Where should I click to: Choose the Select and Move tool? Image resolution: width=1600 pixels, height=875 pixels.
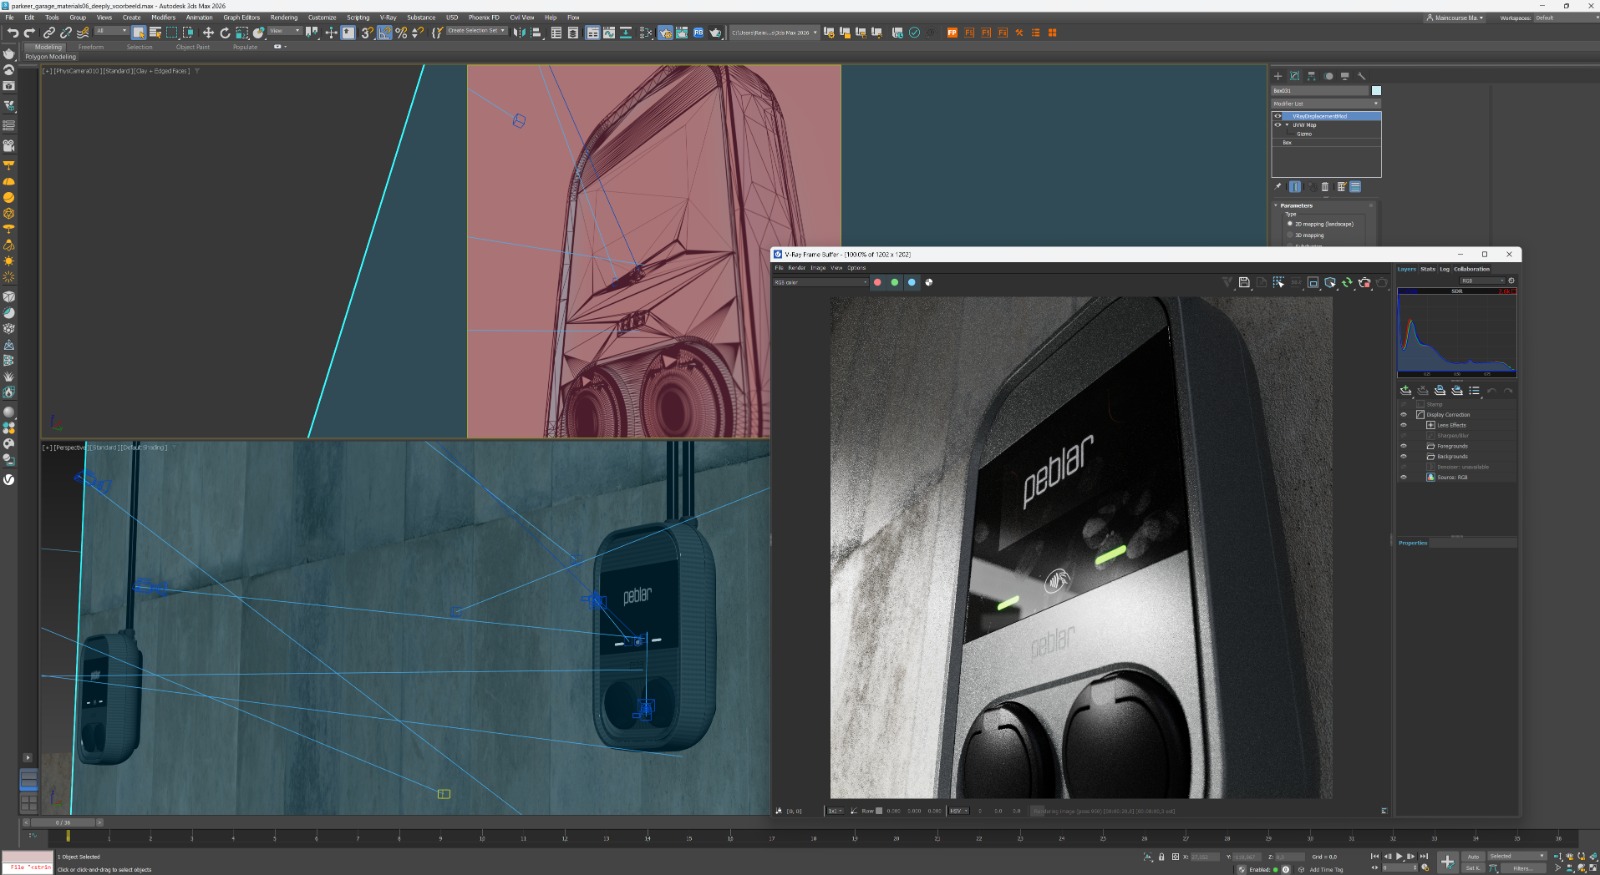click(208, 33)
